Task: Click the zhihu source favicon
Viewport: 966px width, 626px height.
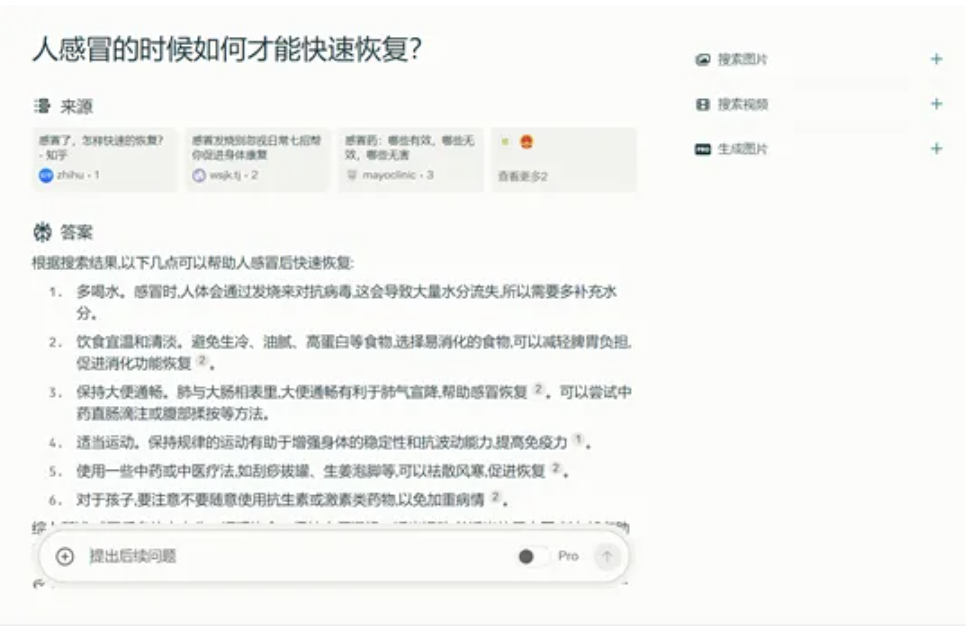Action: point(46,175)
